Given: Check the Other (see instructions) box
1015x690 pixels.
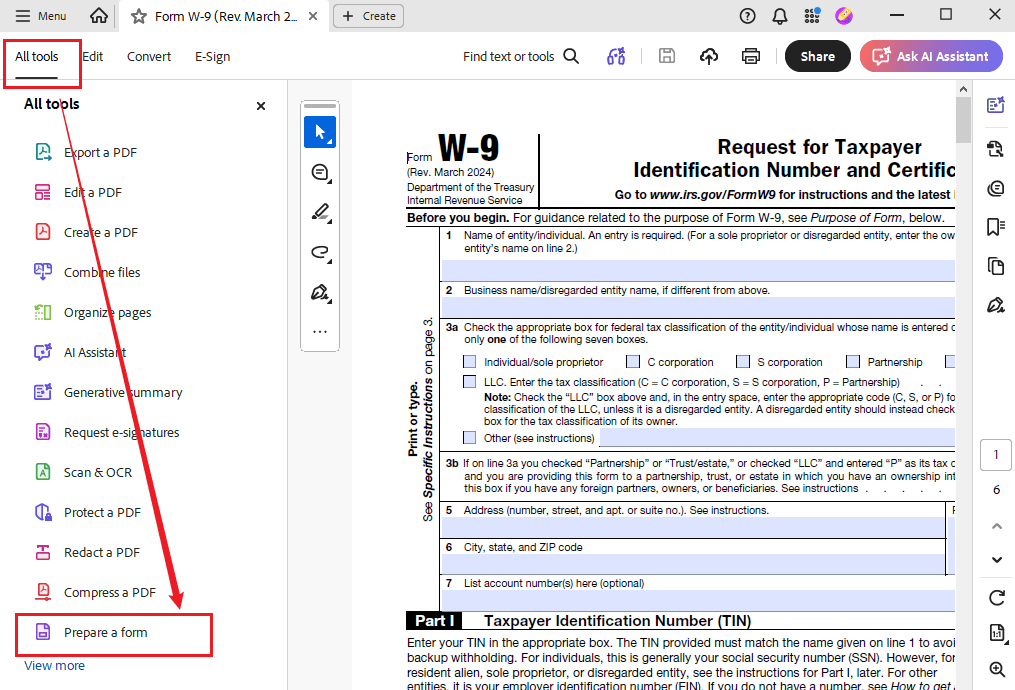Looking at the screenshot, I should click(469, 438).
